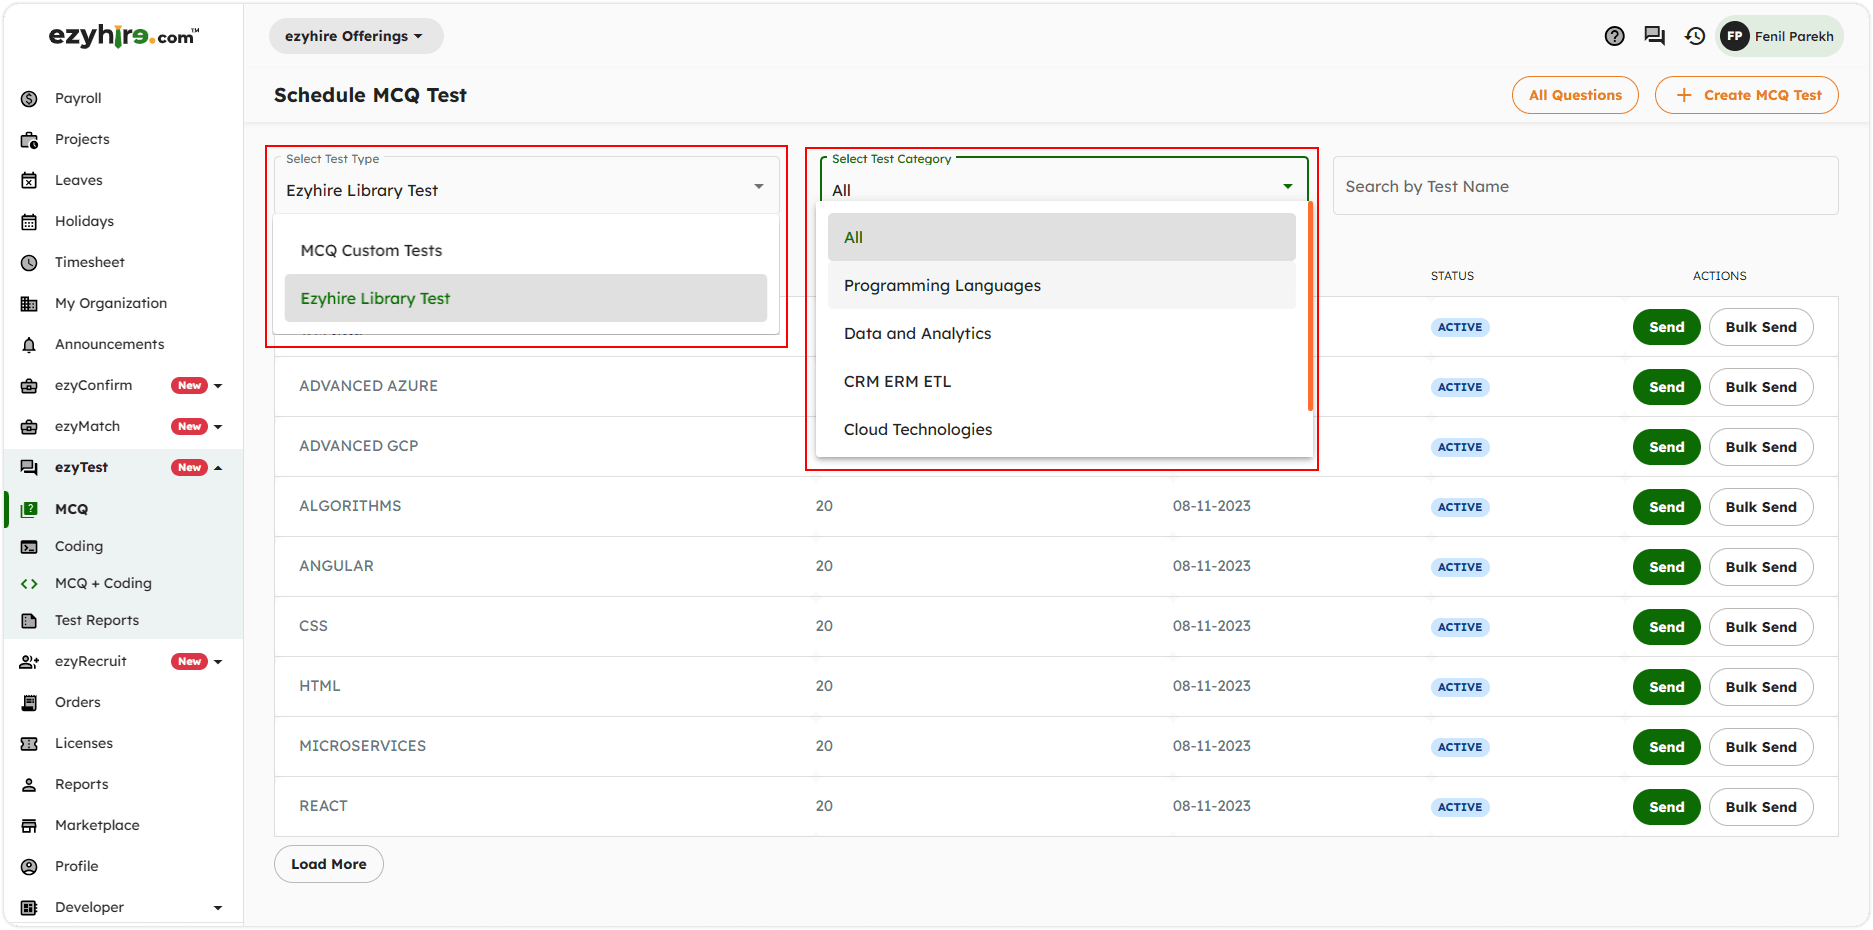Click Bulk Send for ADVANCED GCP test

pos(1761,447)
